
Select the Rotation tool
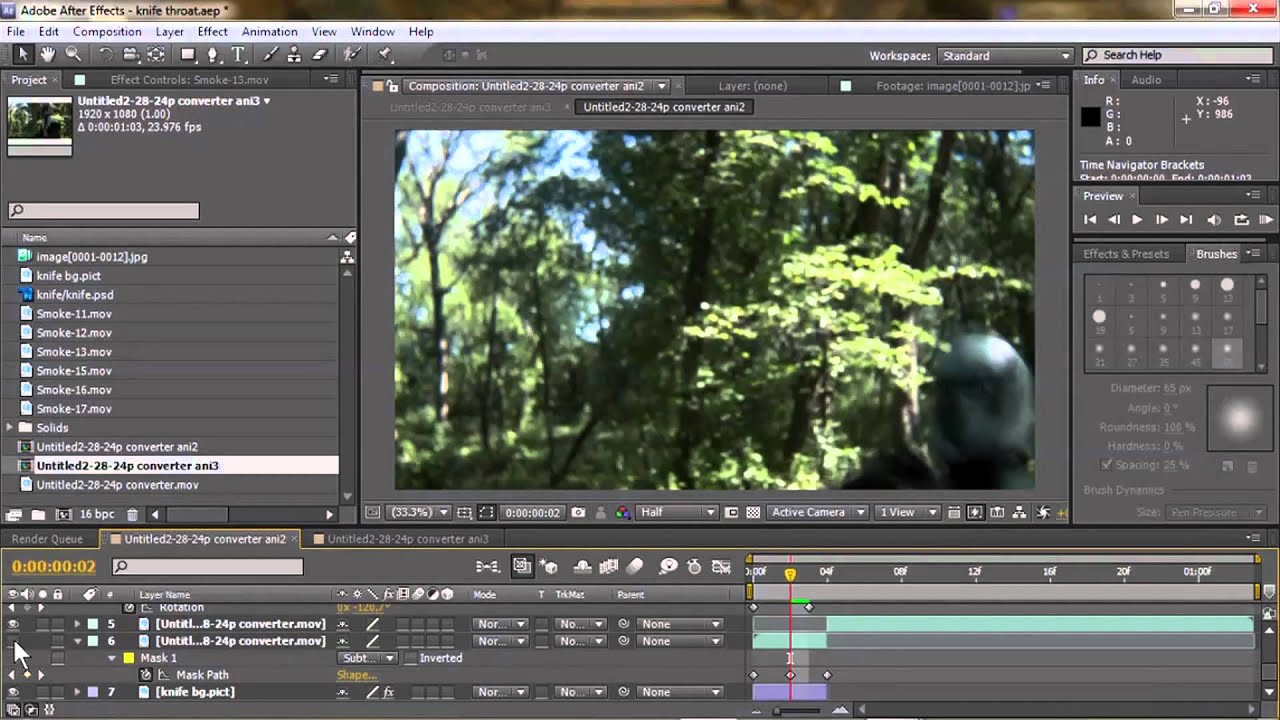coord(105,55)
